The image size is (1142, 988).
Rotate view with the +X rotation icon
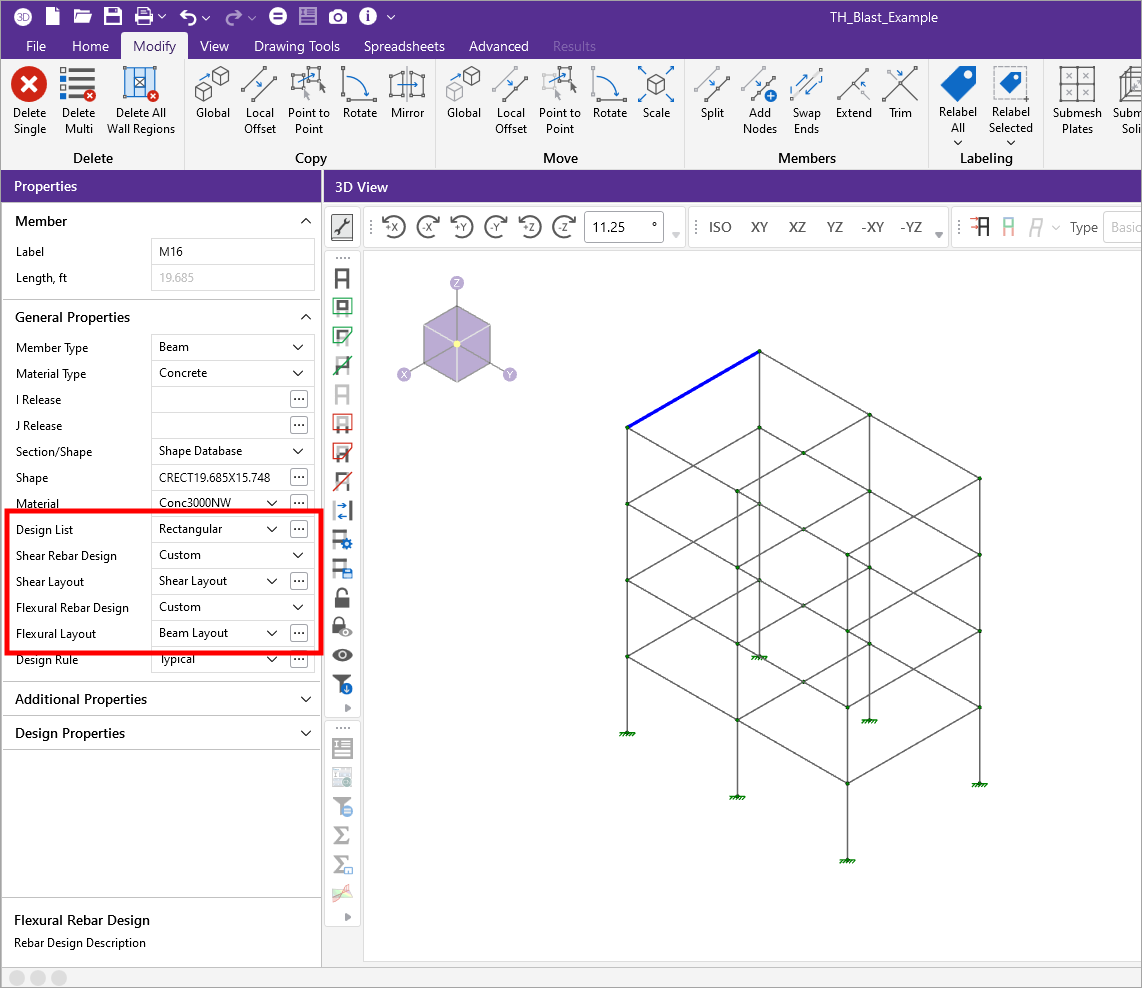pyautogui.click(x=392, y=227)
